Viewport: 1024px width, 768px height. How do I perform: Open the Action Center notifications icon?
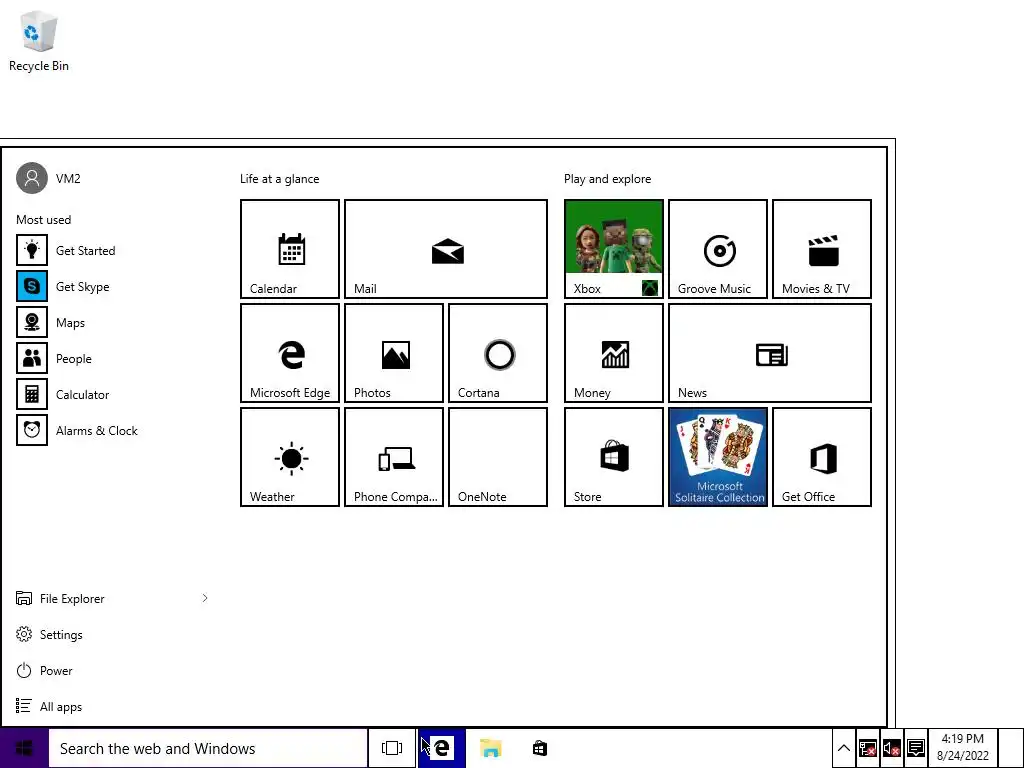(x=916, y=748)
